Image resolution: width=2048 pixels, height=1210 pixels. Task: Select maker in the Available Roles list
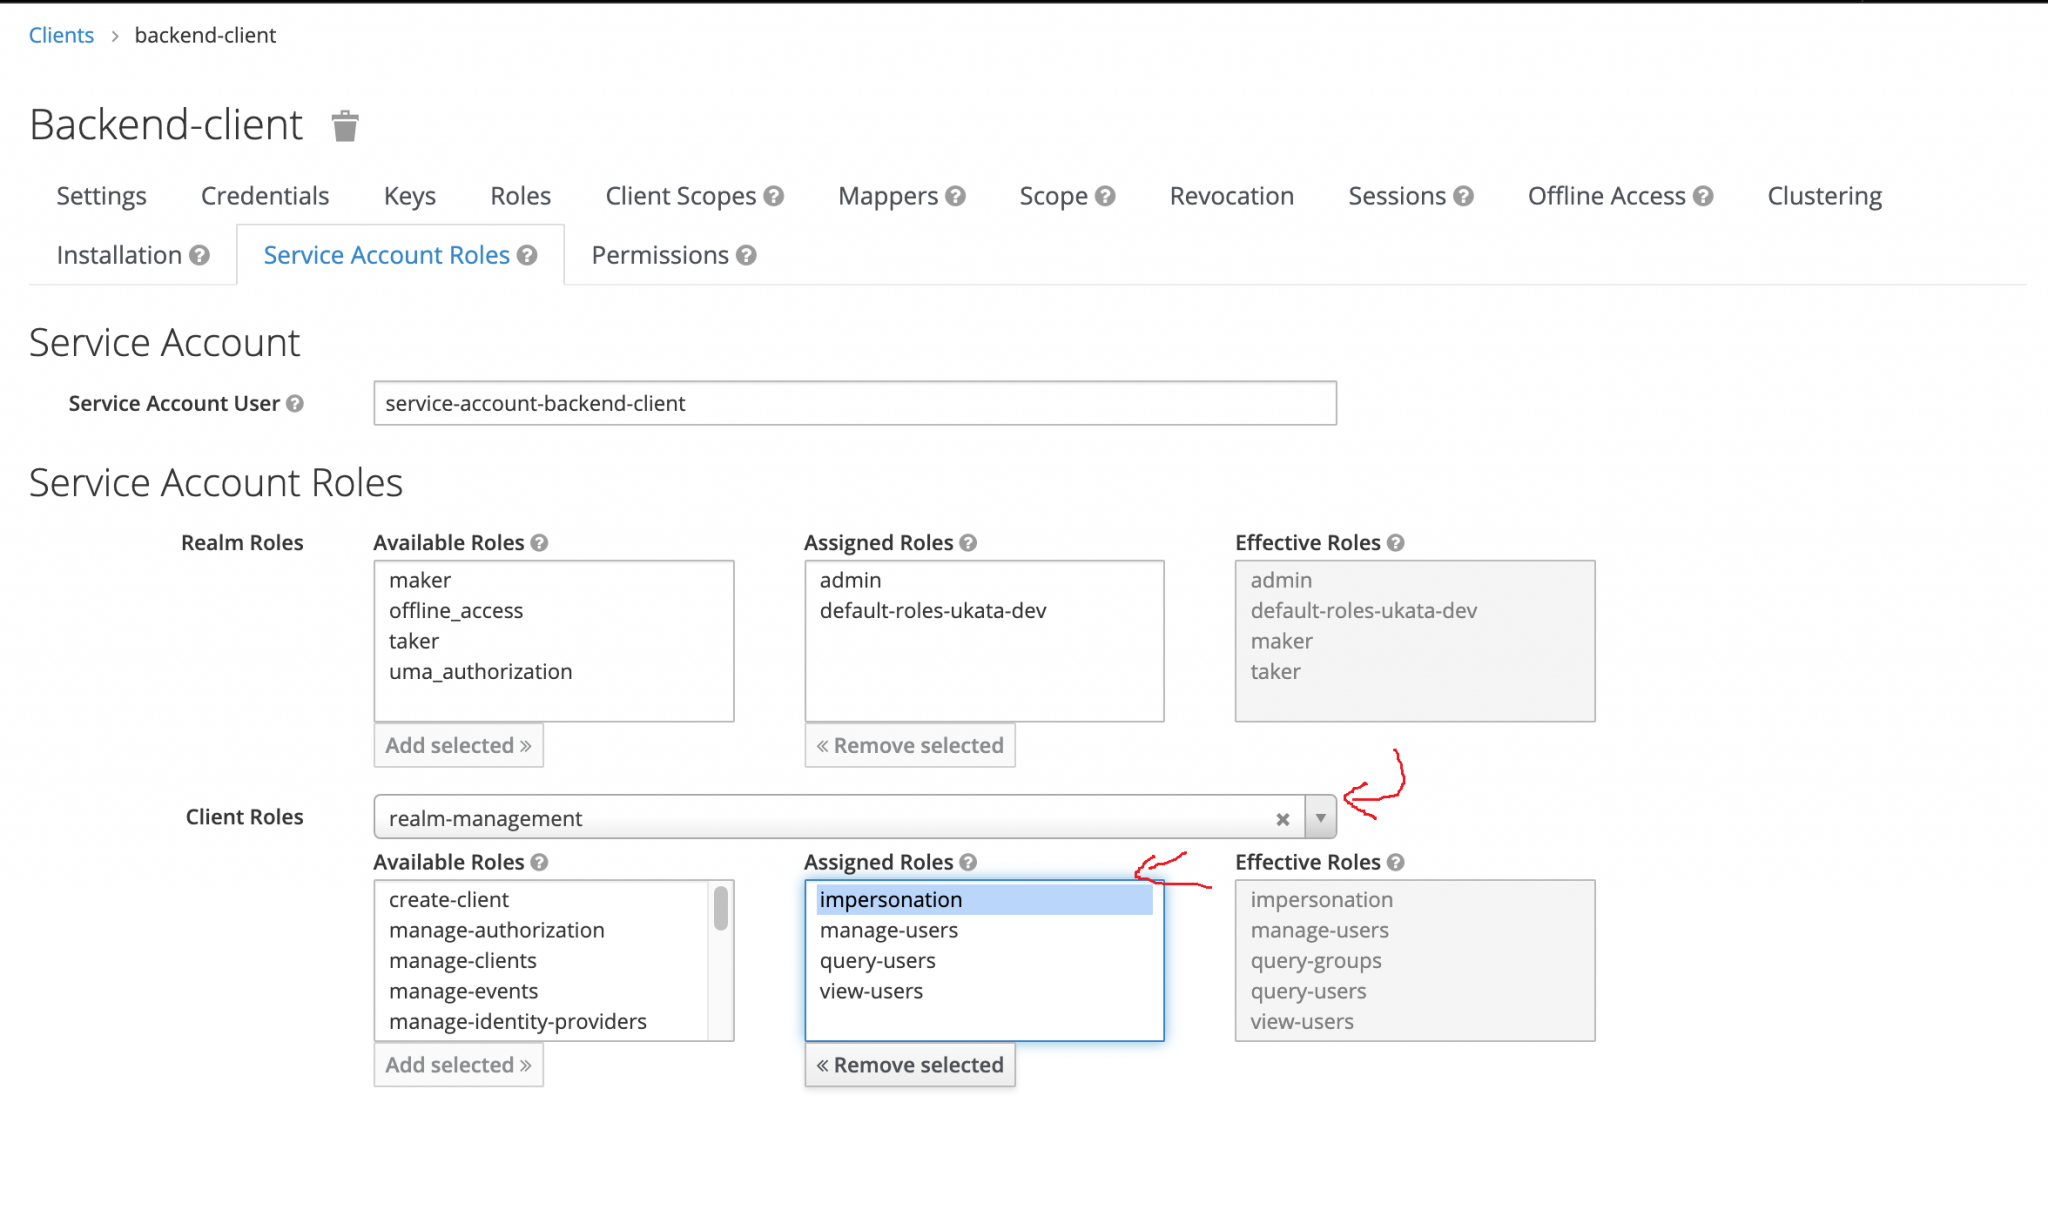(x=420, y=580)
